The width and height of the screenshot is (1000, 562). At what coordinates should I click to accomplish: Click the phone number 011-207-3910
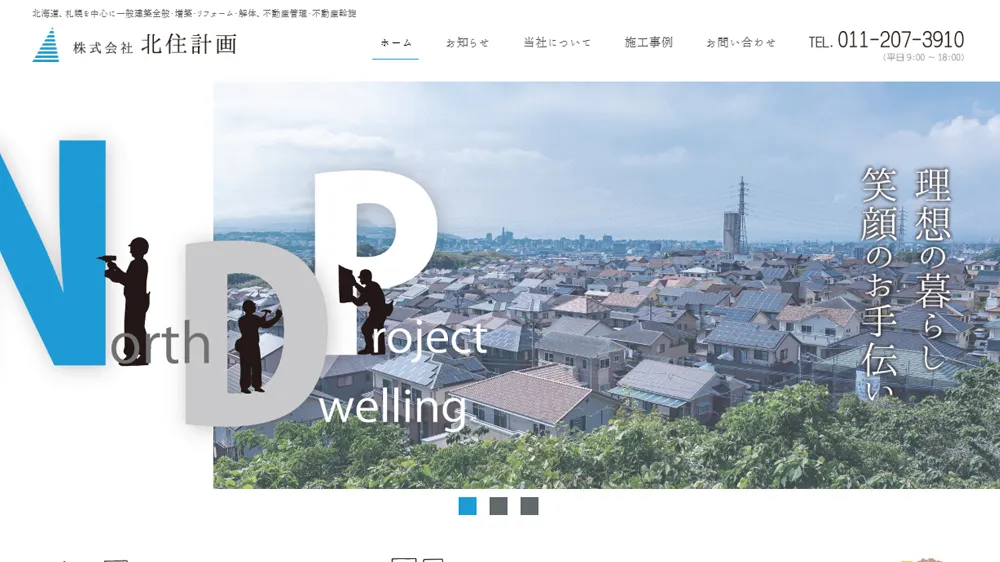click(901, 40)
